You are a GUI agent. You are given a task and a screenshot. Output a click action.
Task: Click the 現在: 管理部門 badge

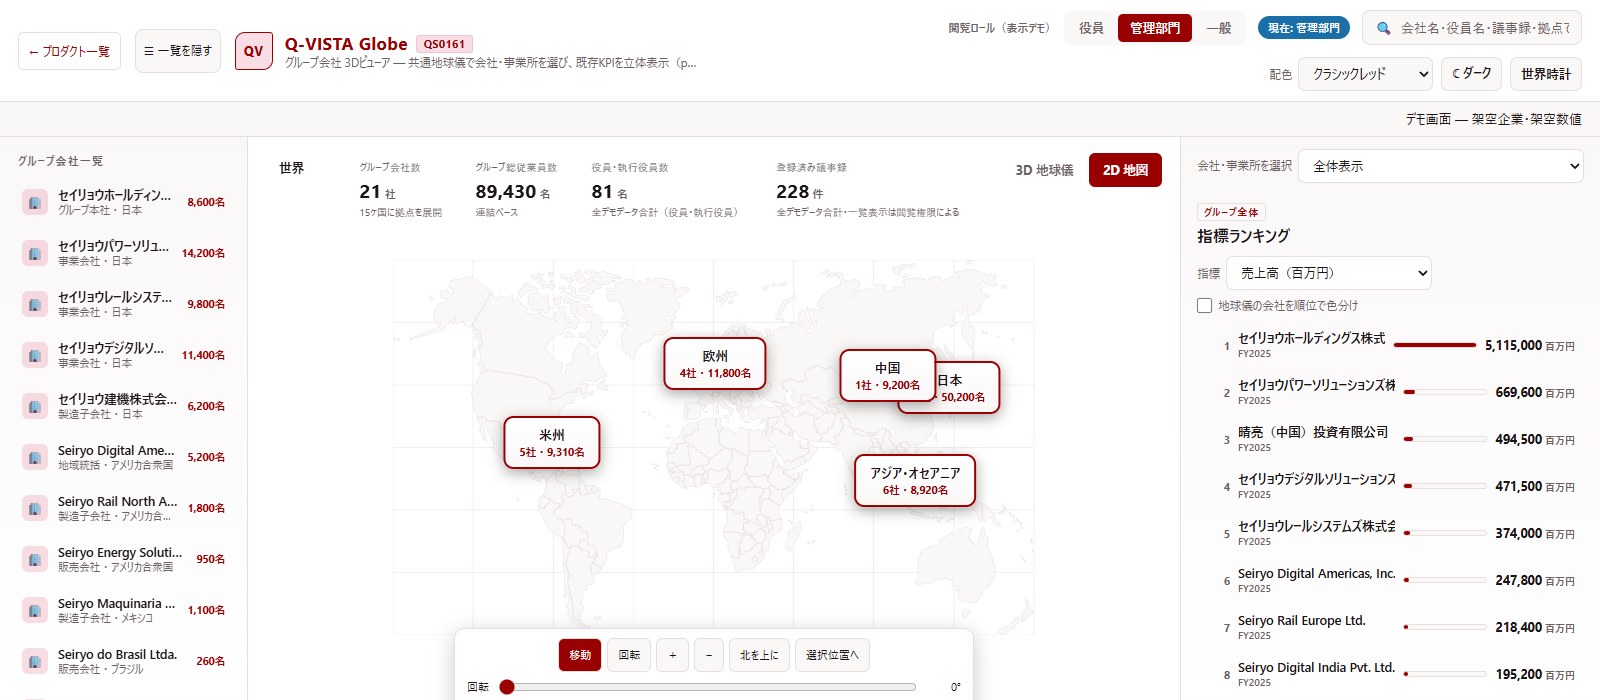[1304, 28]
